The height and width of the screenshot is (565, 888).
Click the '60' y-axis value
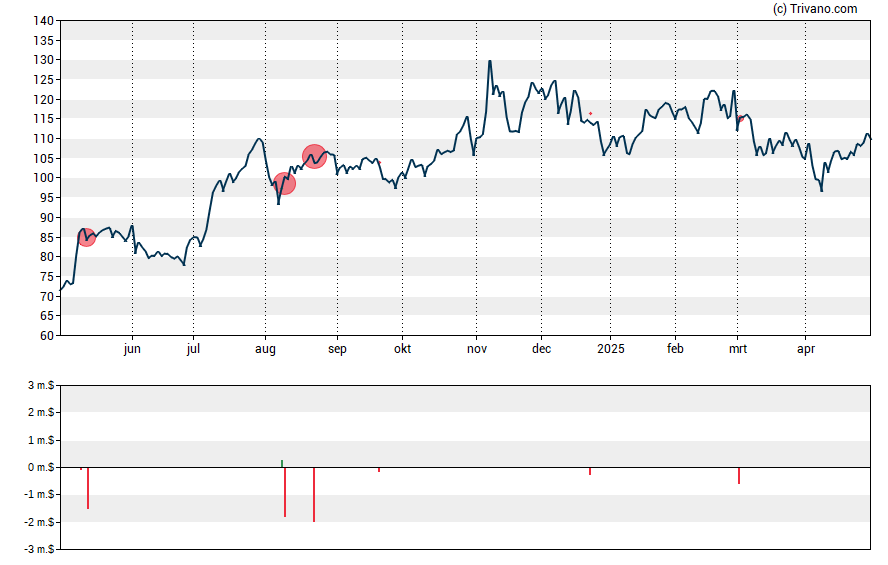point(46,336)
